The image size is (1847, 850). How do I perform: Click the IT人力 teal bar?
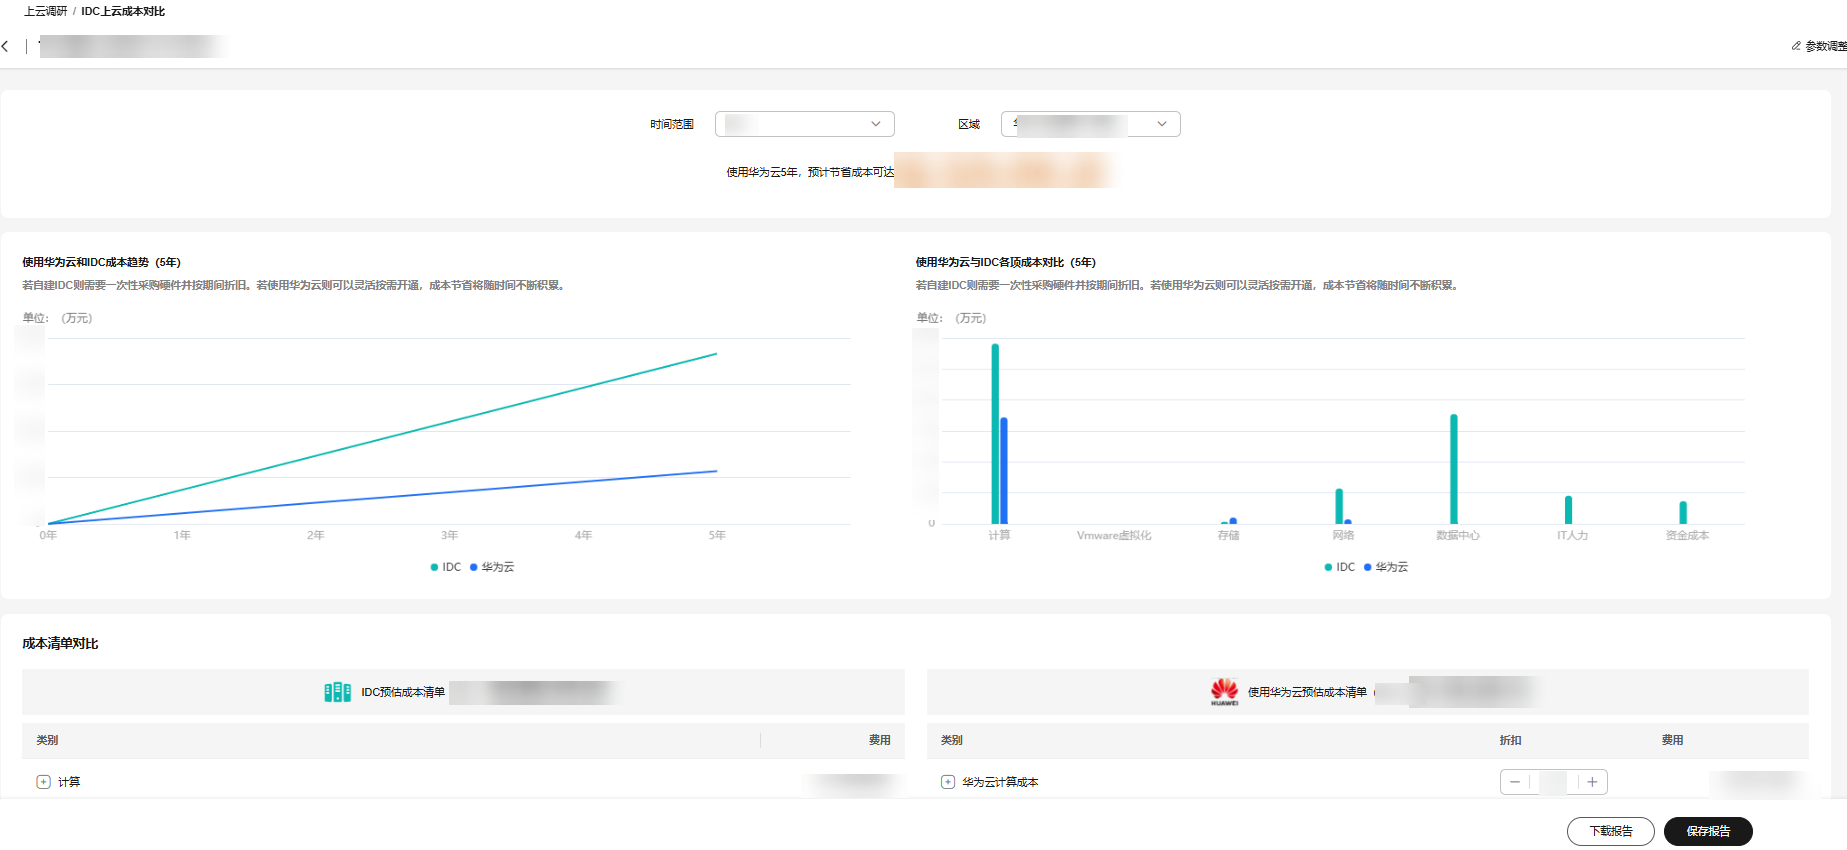click(1568, 510)
